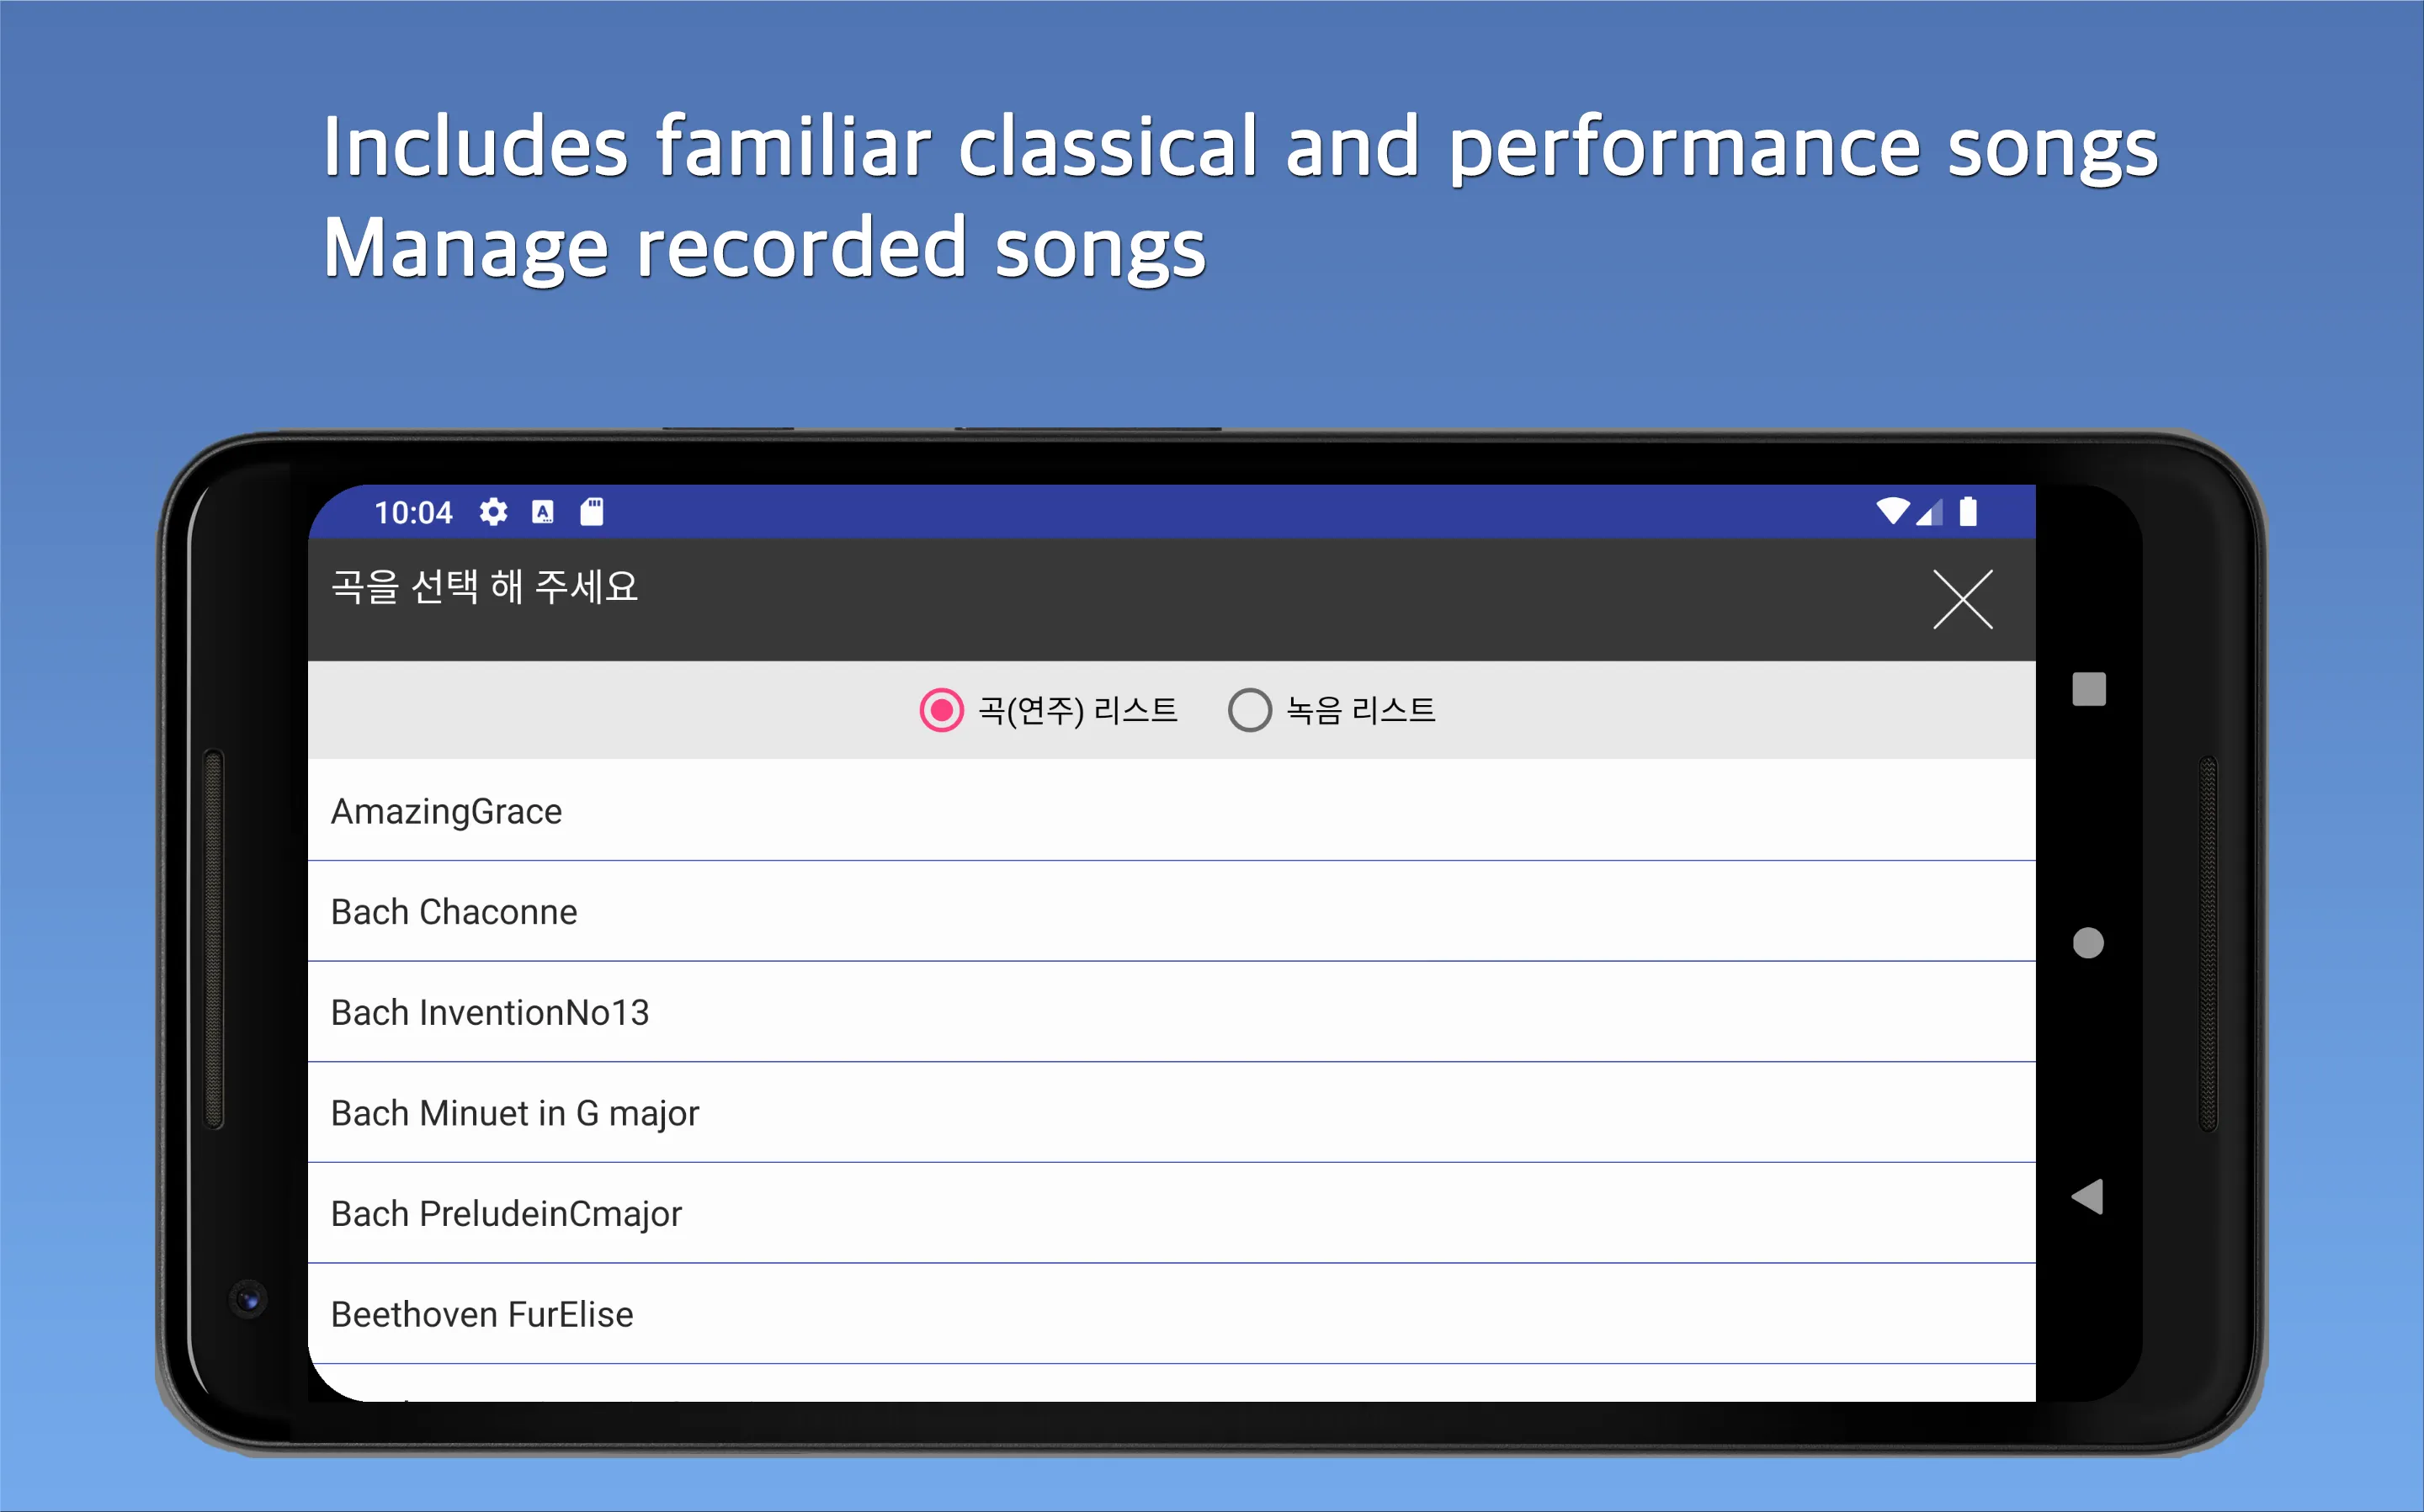Select Beethoven FurElise song

(1171, 1314)
